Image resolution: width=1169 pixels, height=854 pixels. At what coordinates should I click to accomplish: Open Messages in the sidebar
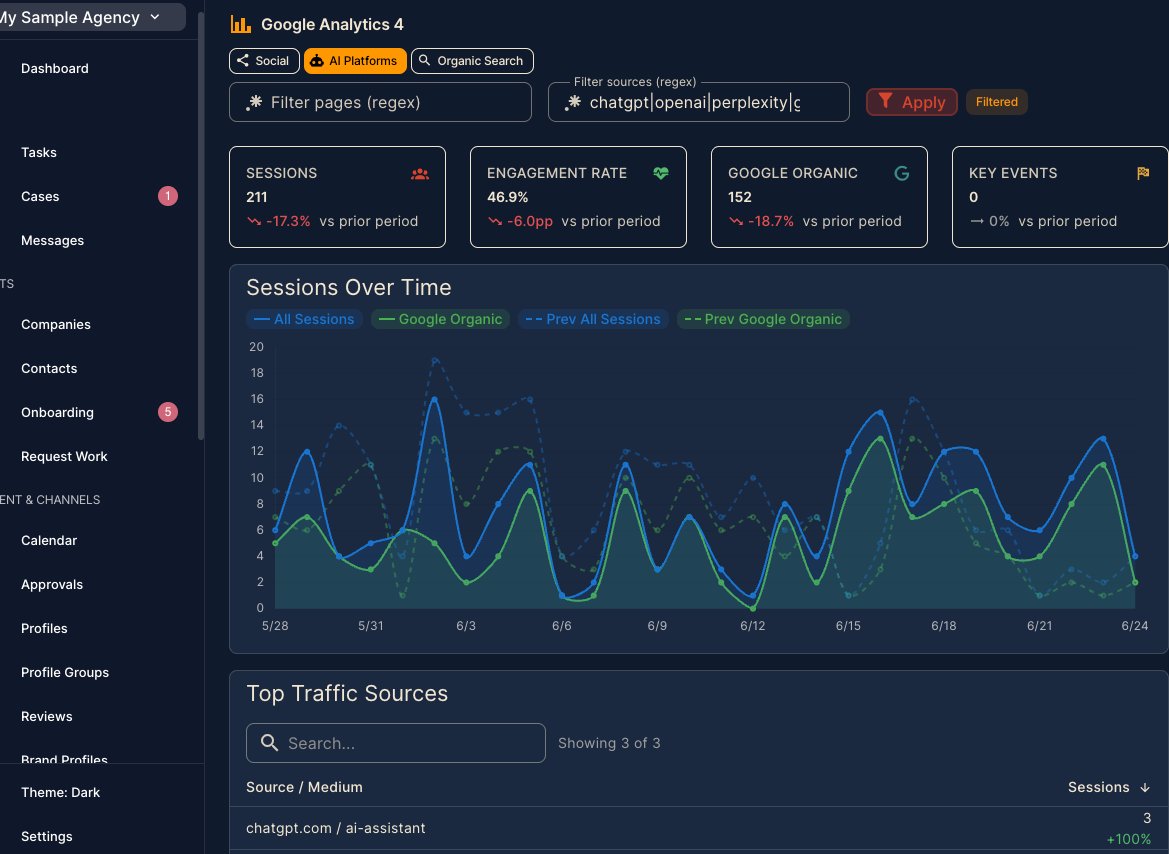click(x=52, y=240)
